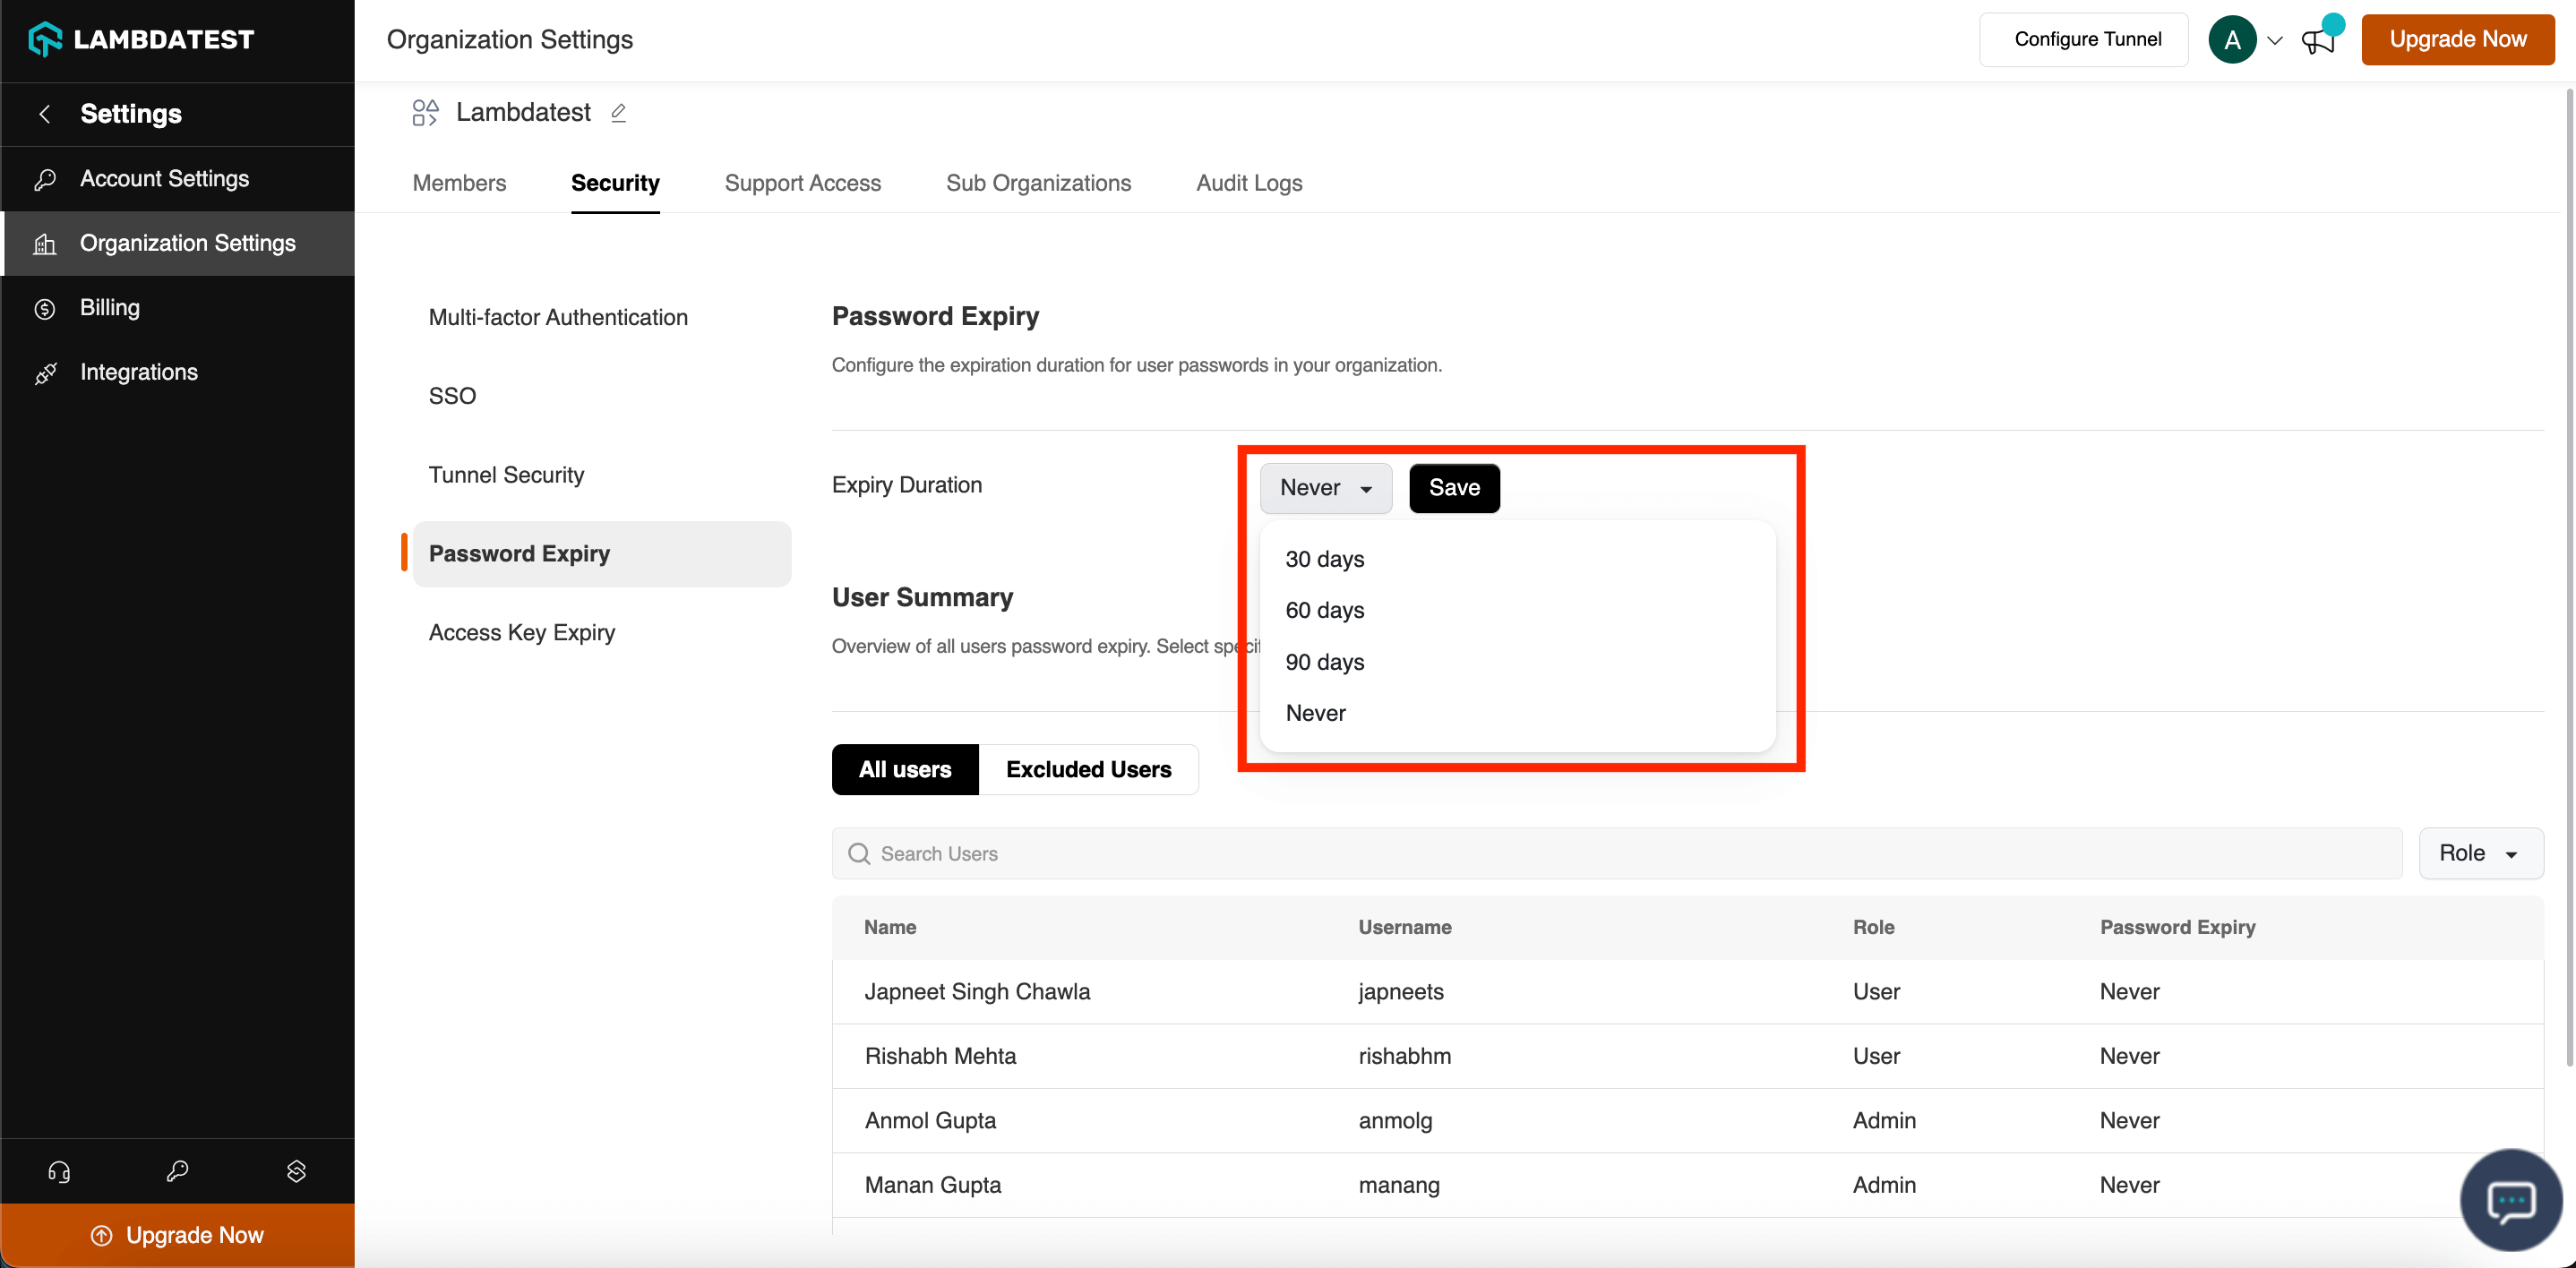Open the chat support widget
The image size is (2576, 1268).
(2510, 1199)
